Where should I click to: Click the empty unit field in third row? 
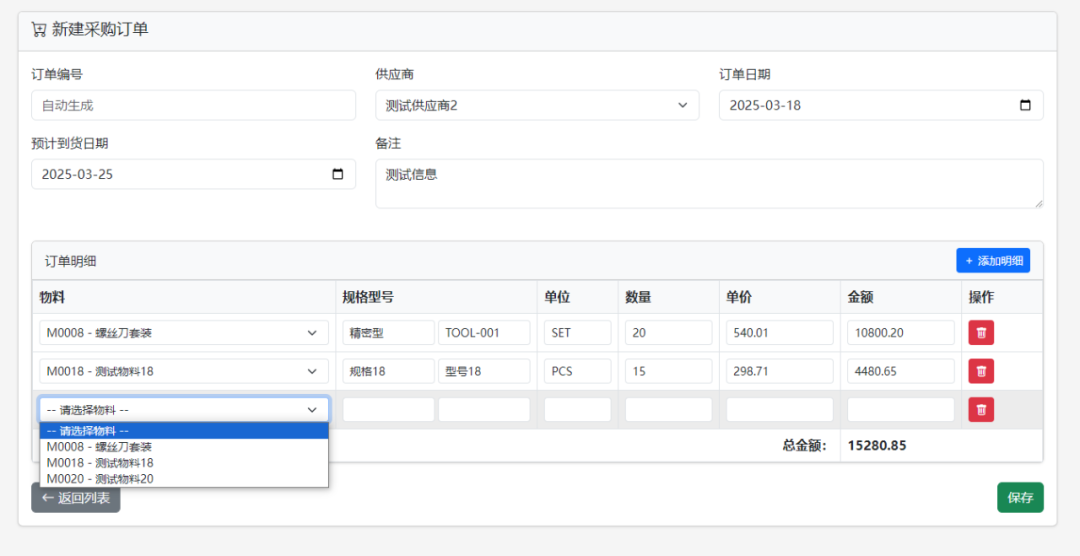point(577,410)
